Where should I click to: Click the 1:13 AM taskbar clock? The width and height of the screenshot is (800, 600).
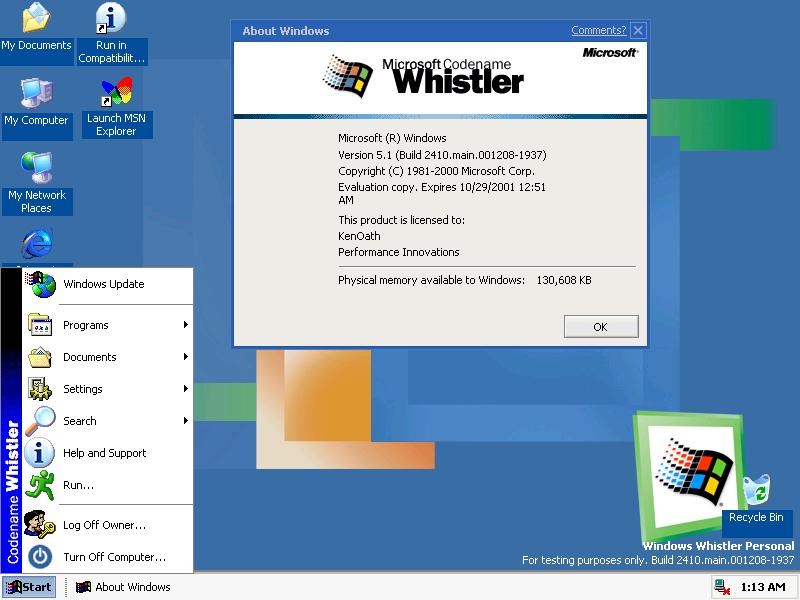point(763,587)
